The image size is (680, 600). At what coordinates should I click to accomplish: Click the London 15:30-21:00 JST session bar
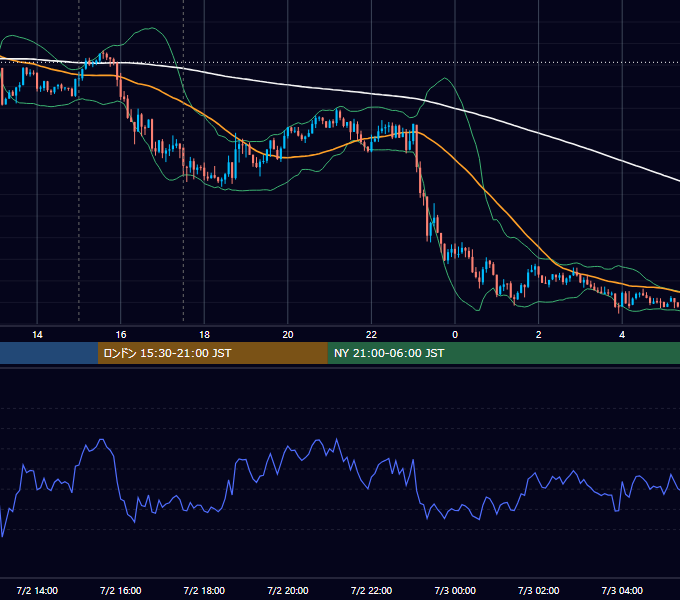point(212,353)
